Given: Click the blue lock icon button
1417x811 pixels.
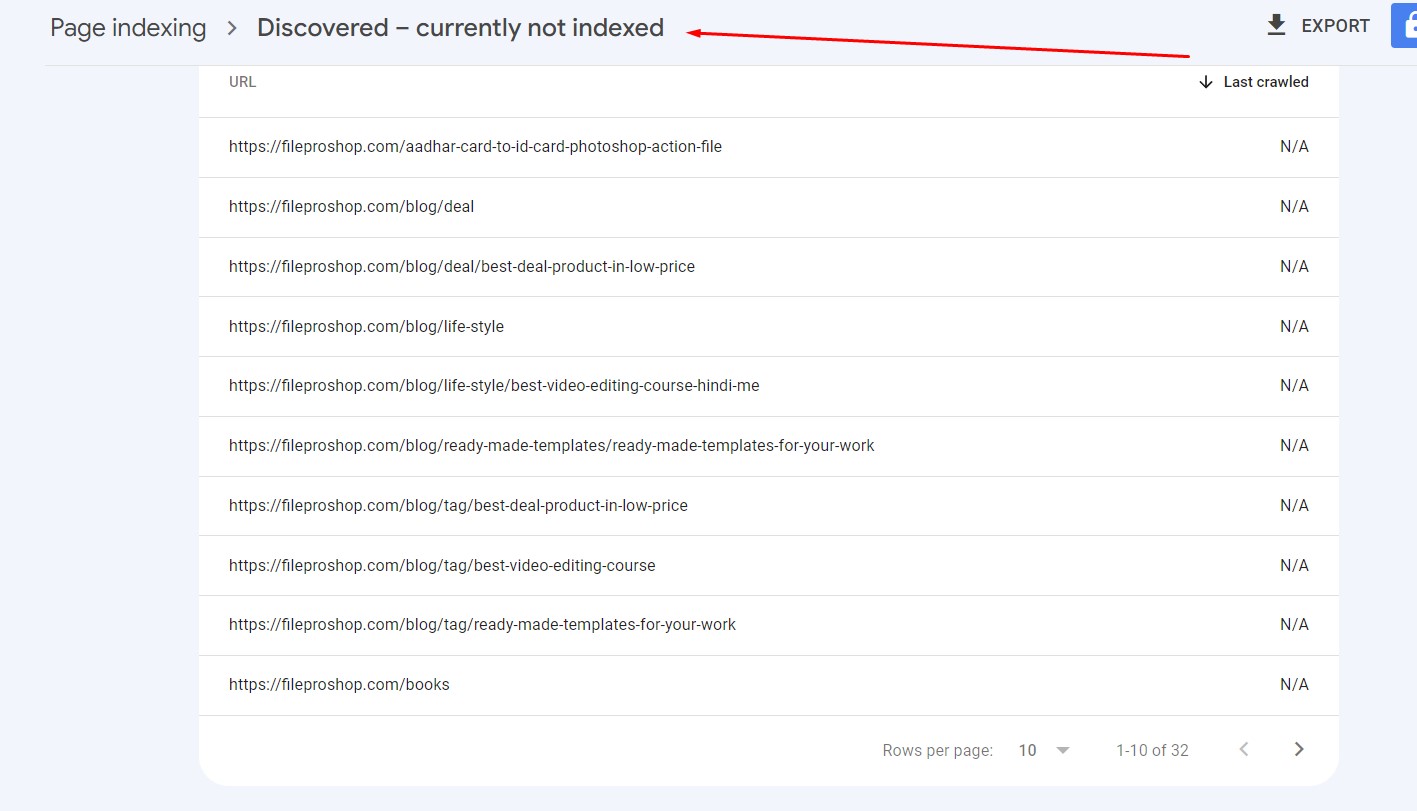Looking at the screenshot, I should click(x=1405, y=26).
